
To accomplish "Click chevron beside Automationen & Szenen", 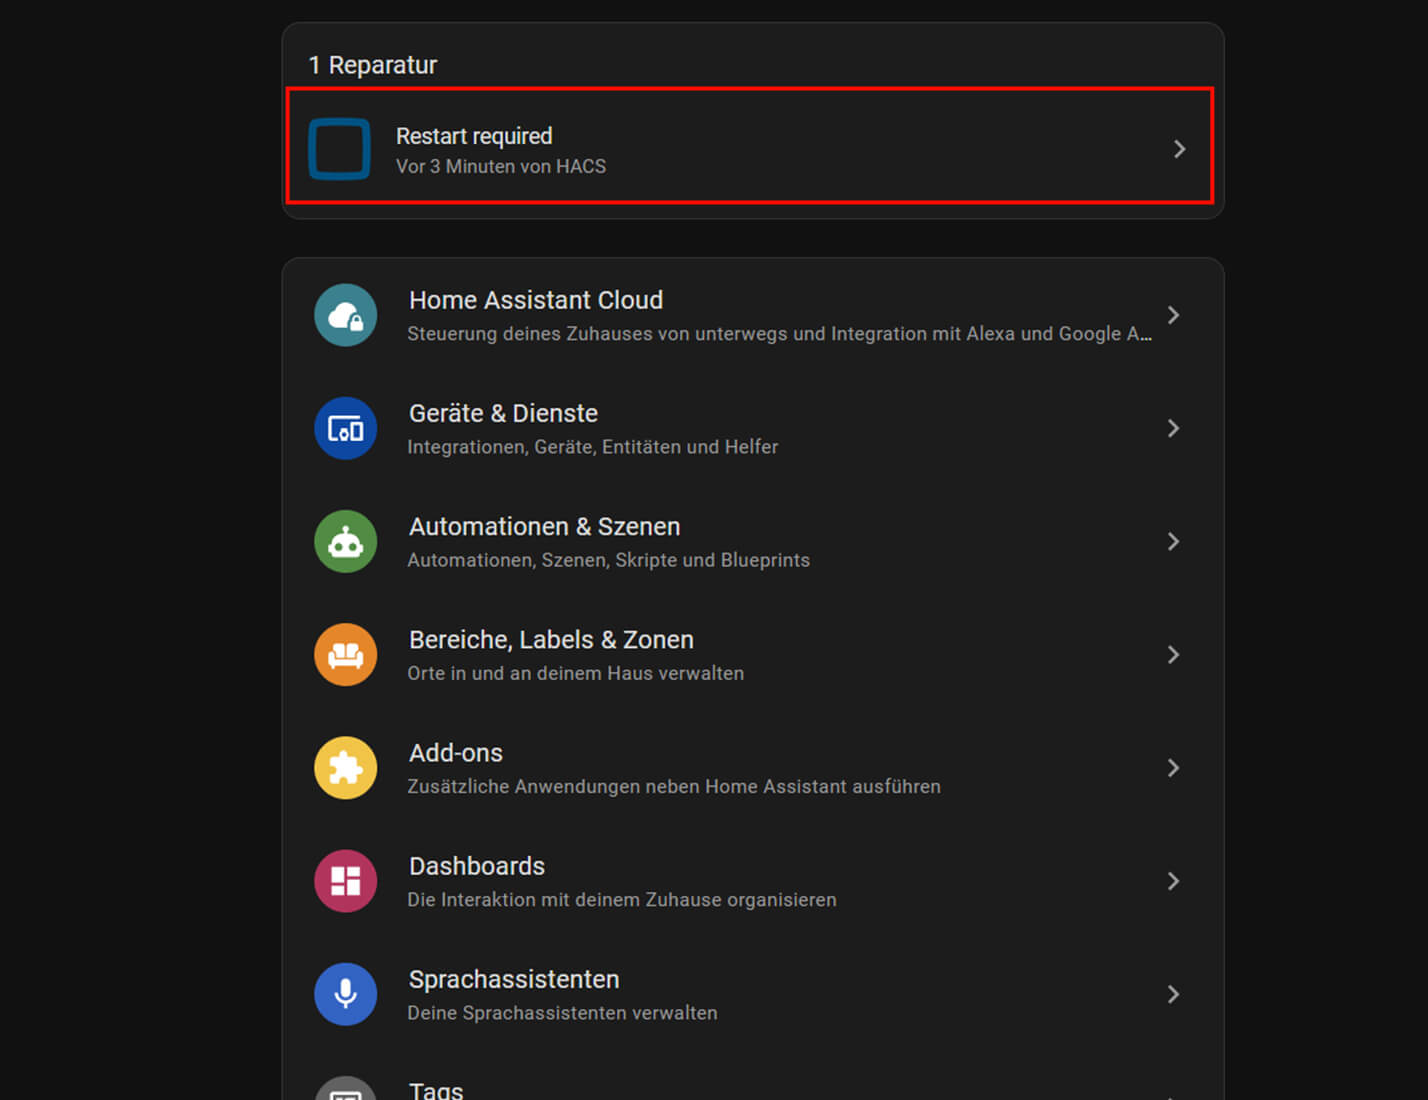I will [1173, 541].
